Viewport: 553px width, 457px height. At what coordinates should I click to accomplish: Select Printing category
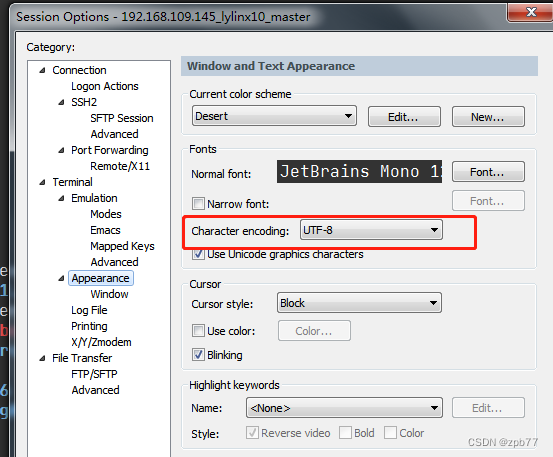click(89, 326)
